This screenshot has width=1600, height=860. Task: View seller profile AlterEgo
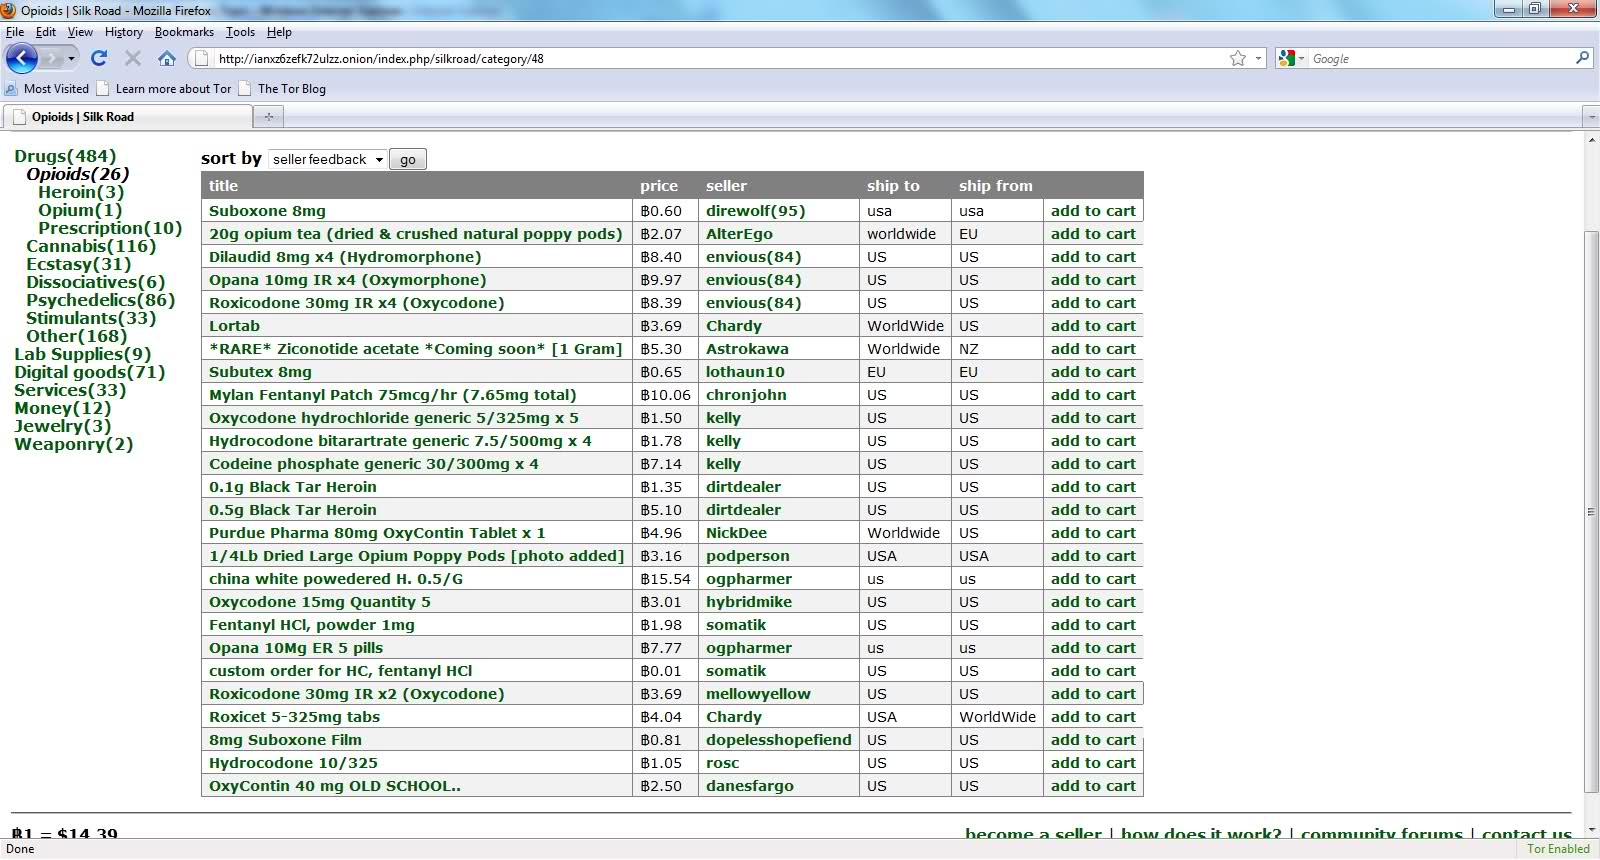pos(739,234)
